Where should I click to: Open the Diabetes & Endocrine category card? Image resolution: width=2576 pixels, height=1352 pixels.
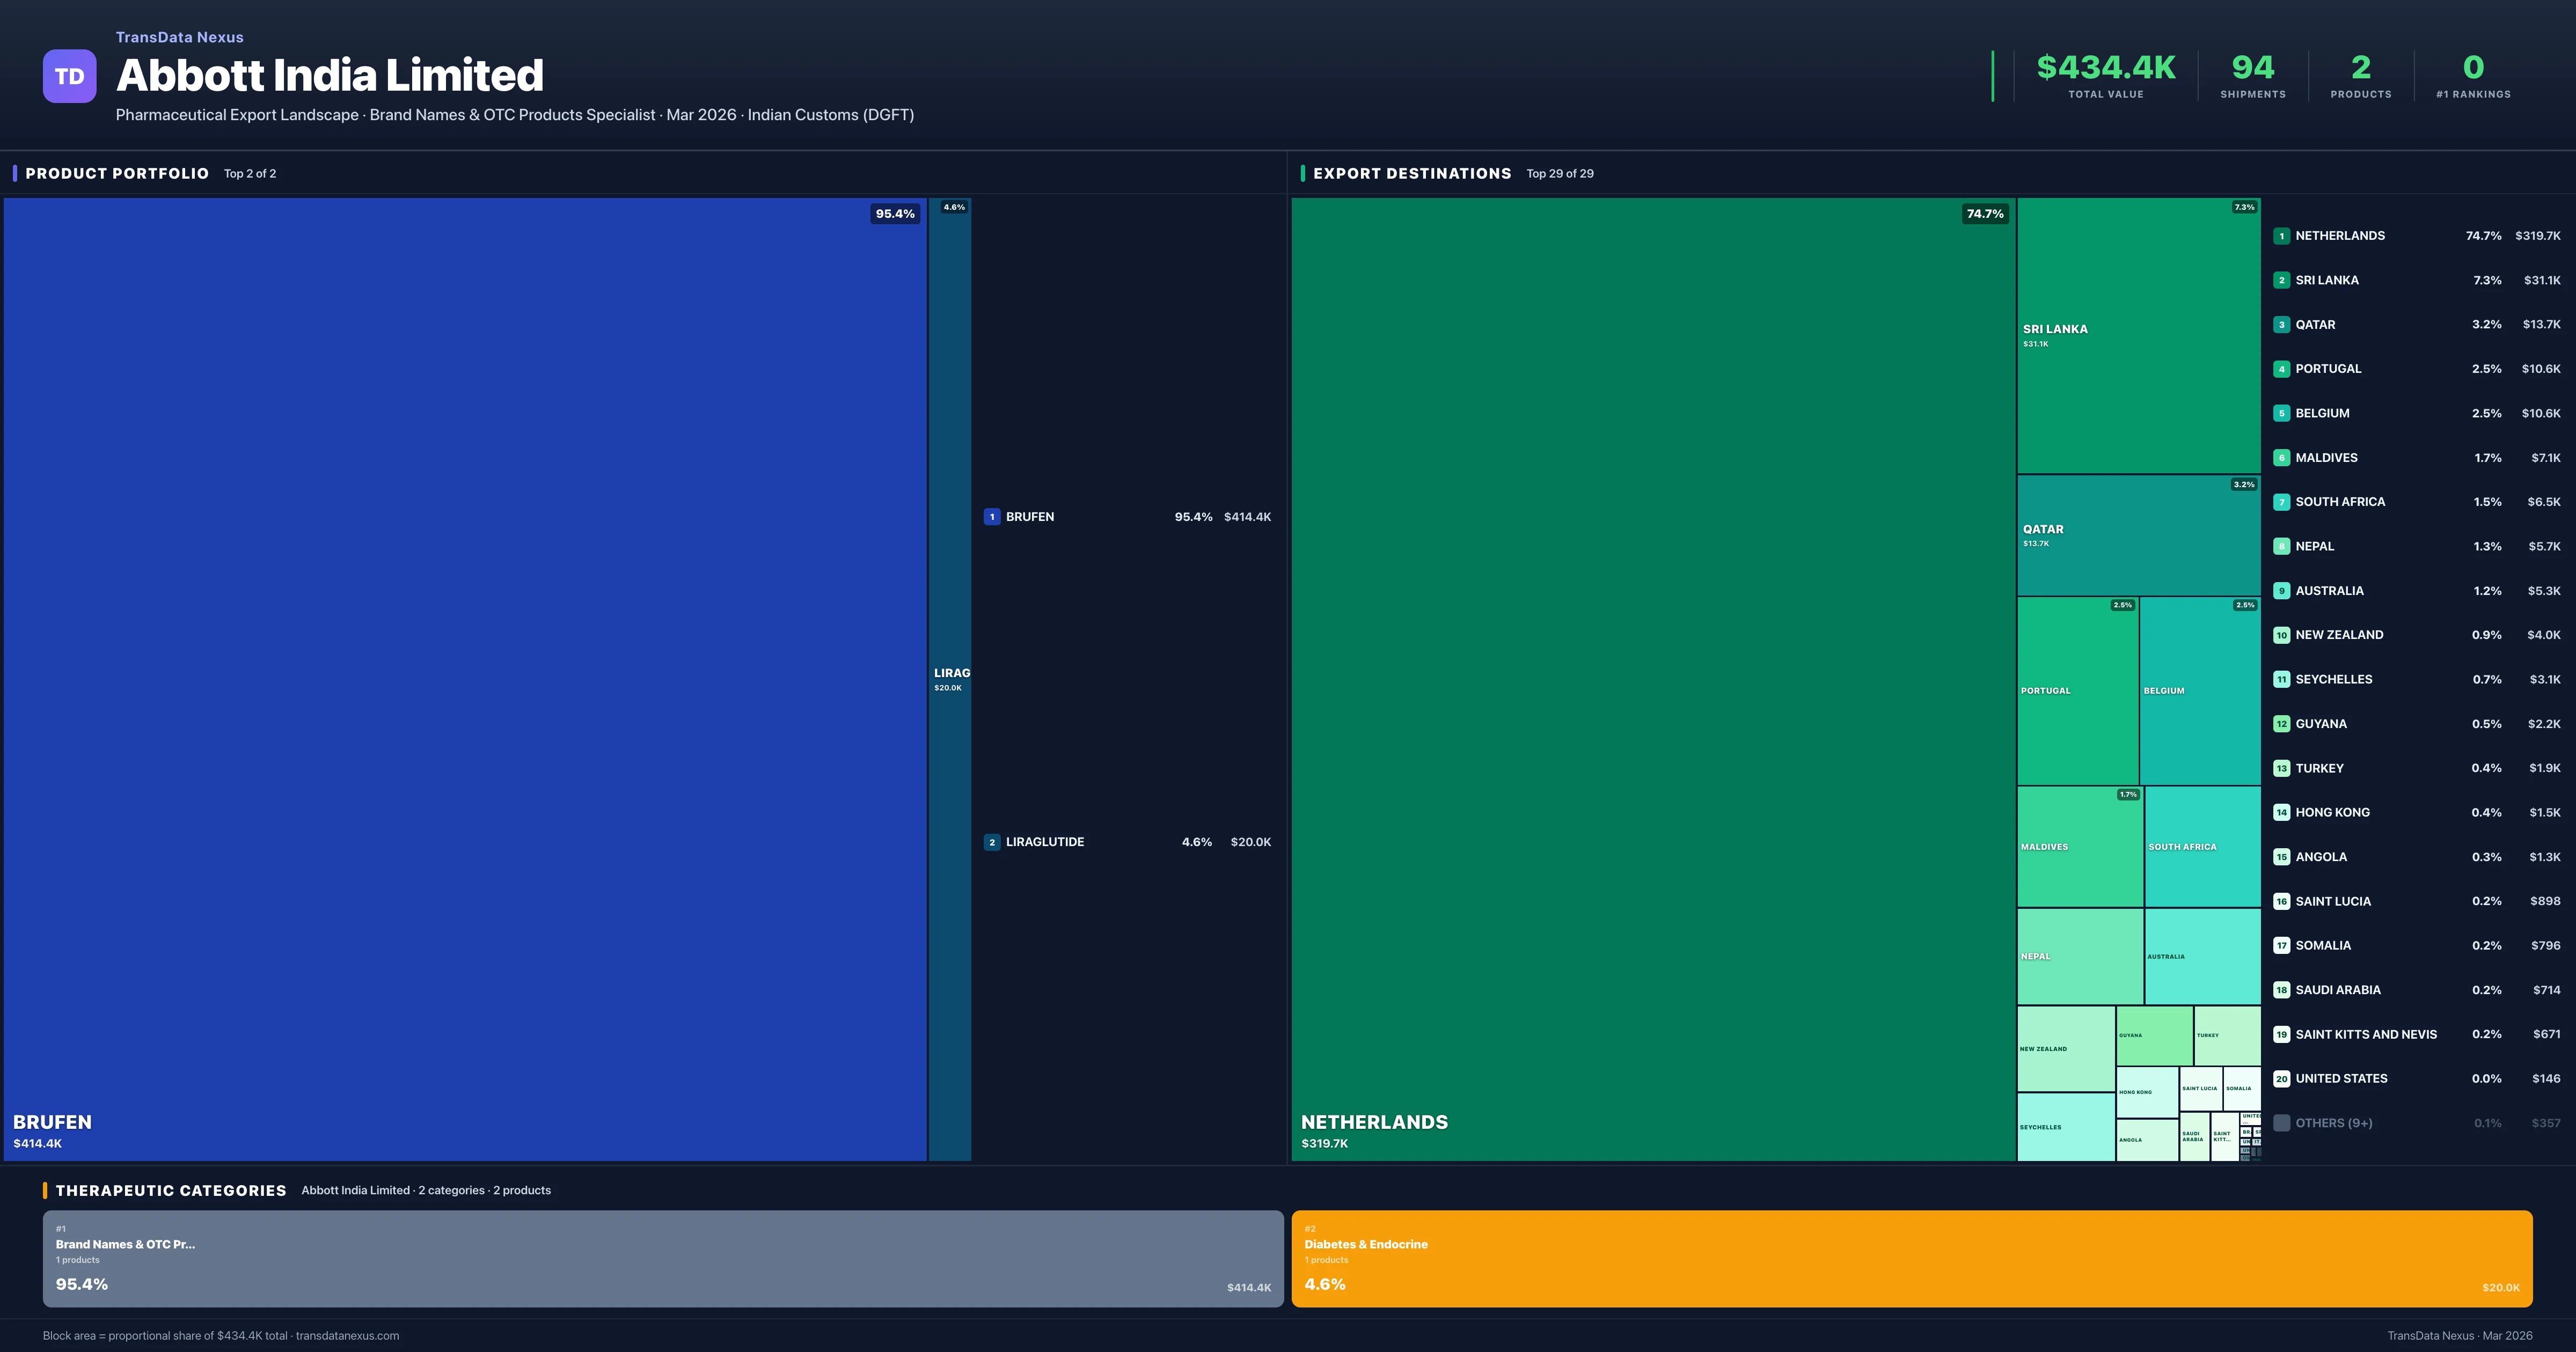pos(1911,1258)
